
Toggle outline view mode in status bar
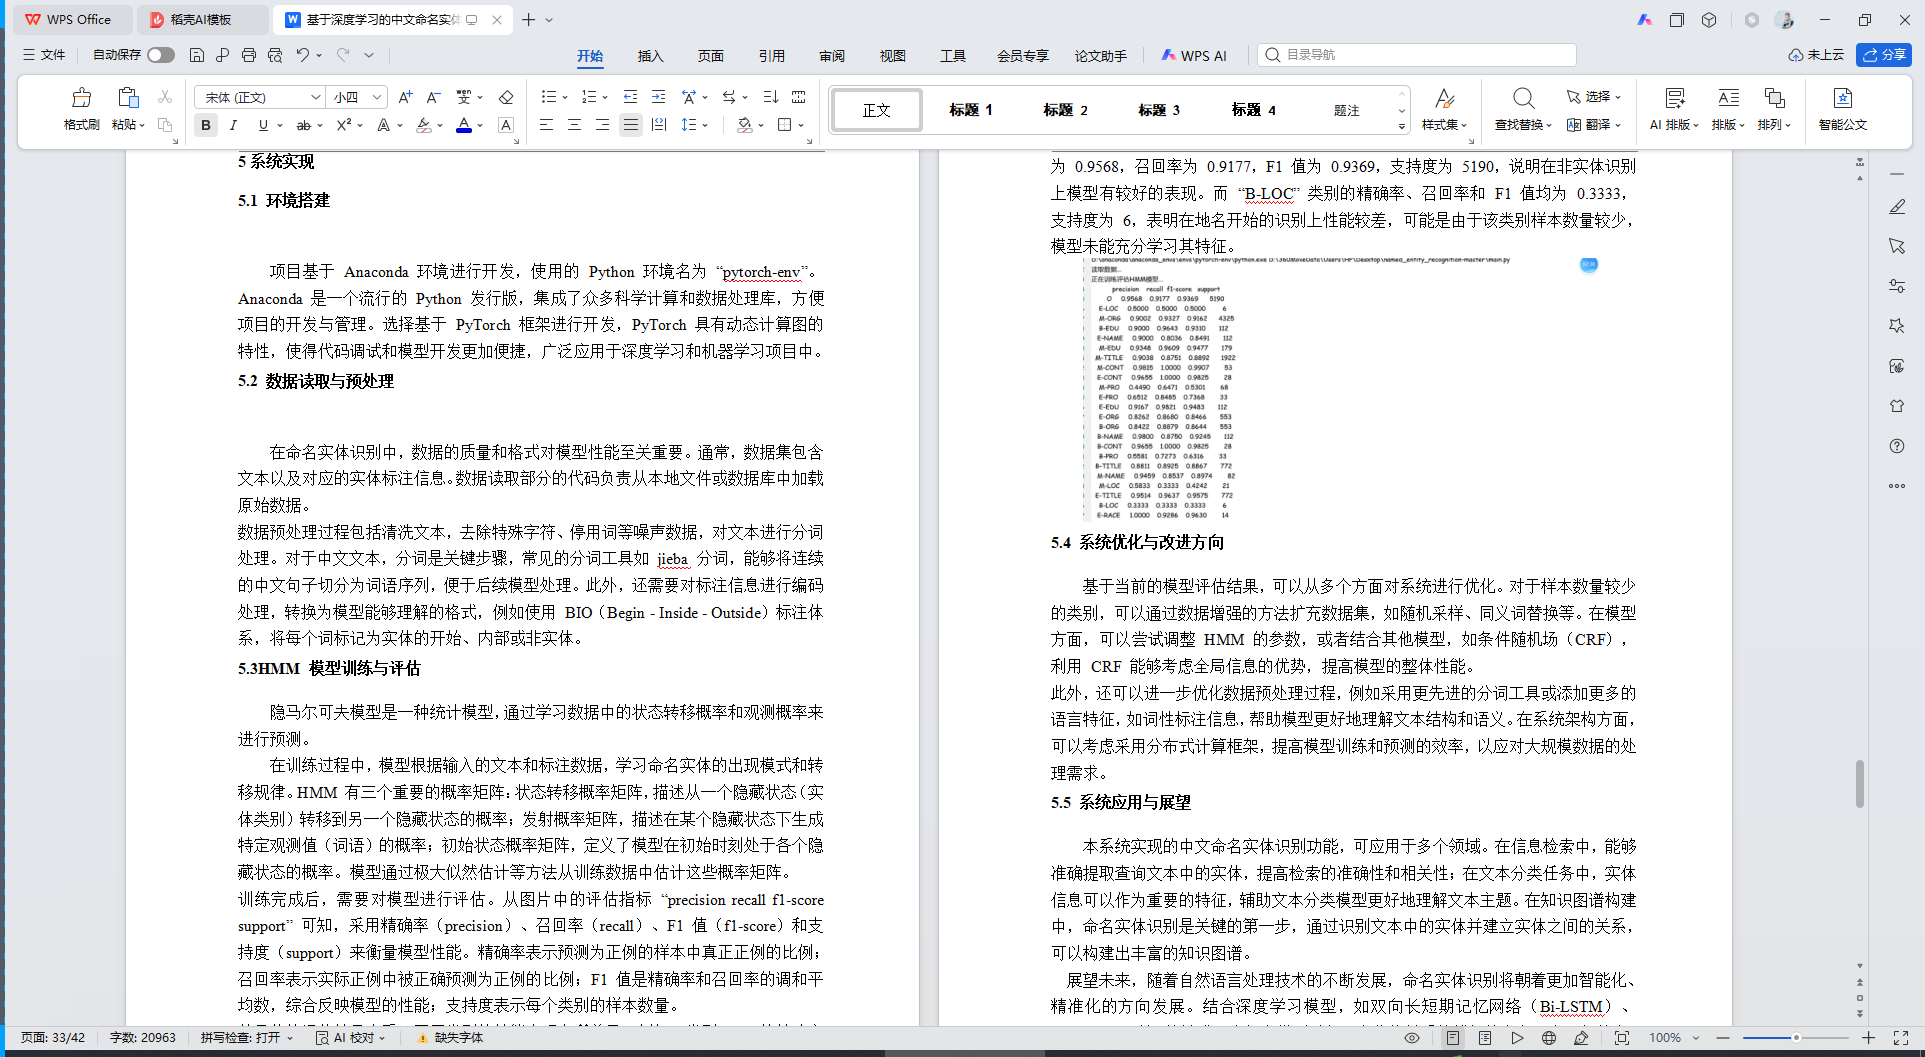1485,1038
